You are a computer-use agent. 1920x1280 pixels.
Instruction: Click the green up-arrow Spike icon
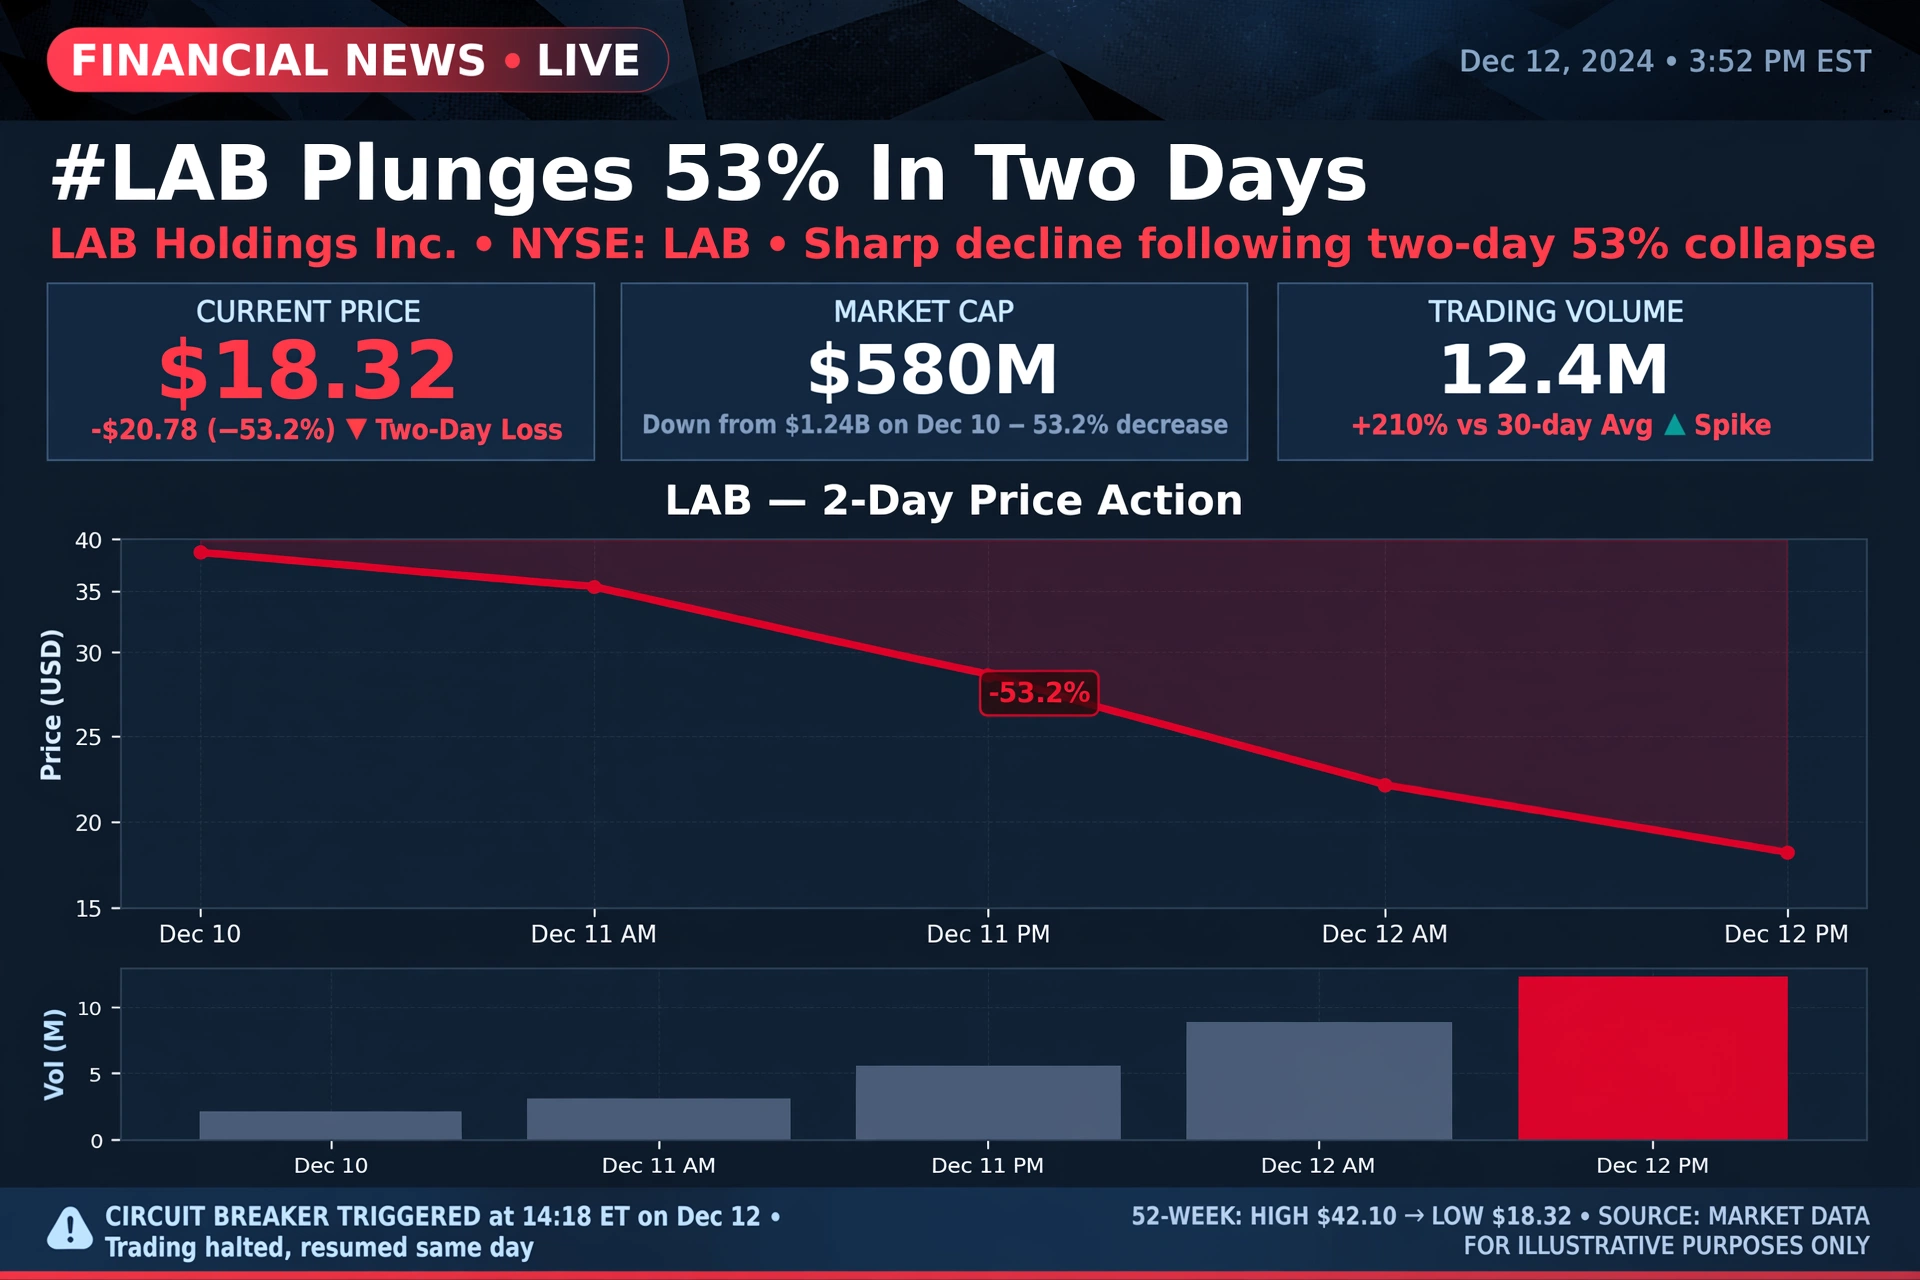coord(1674,425)
